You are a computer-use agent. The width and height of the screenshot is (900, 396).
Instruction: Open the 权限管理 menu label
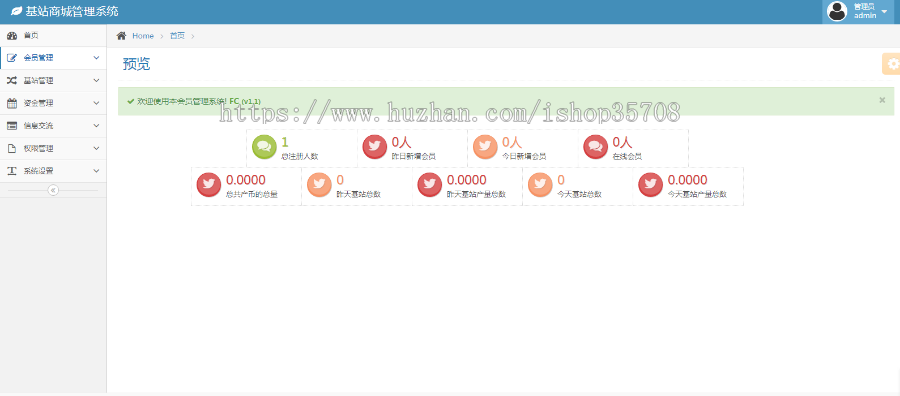pyautogui.click(x=38, y=148)
